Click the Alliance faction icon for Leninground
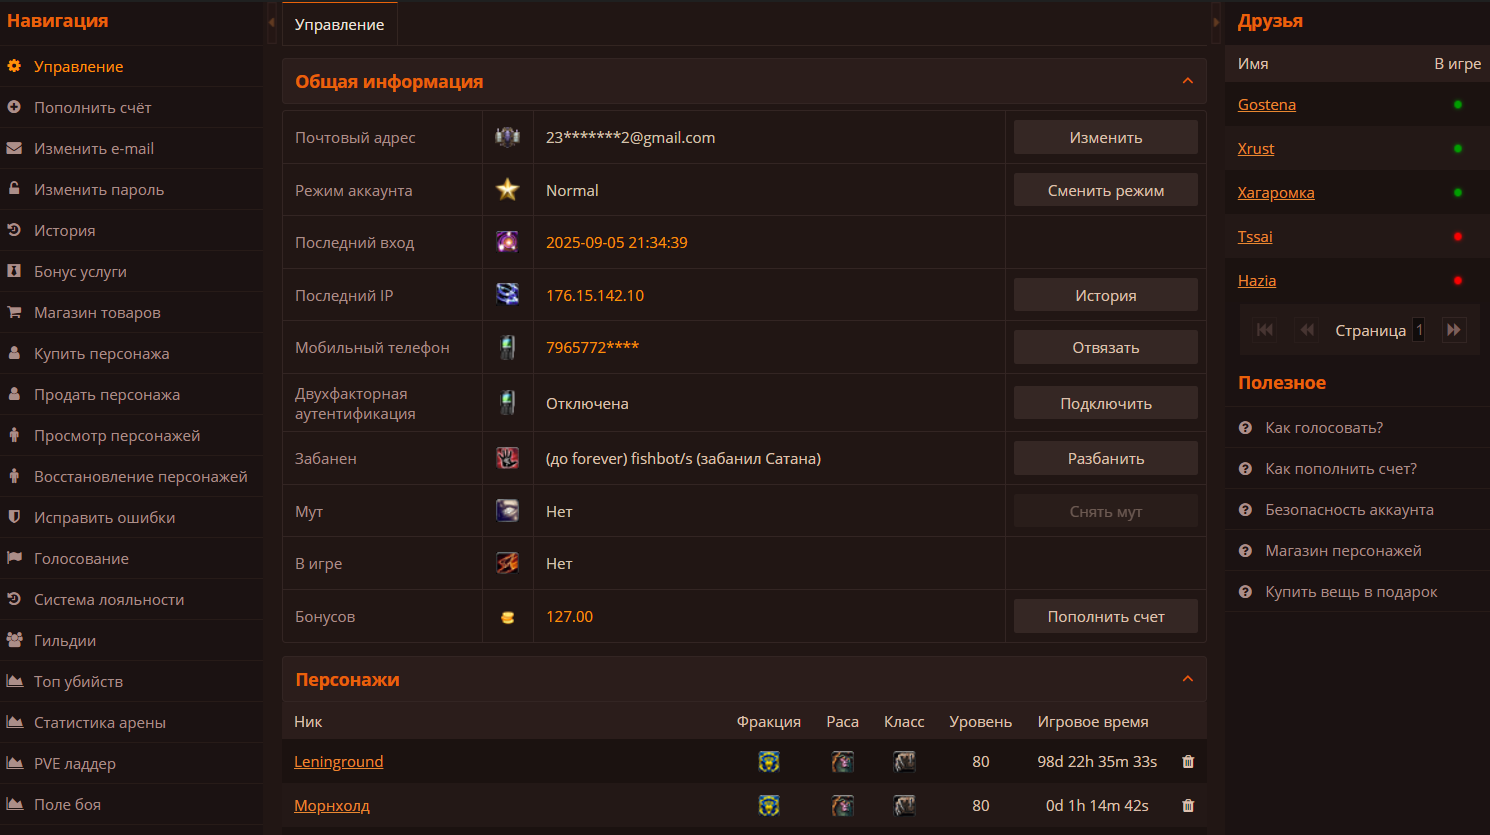 tap(768, 762)
